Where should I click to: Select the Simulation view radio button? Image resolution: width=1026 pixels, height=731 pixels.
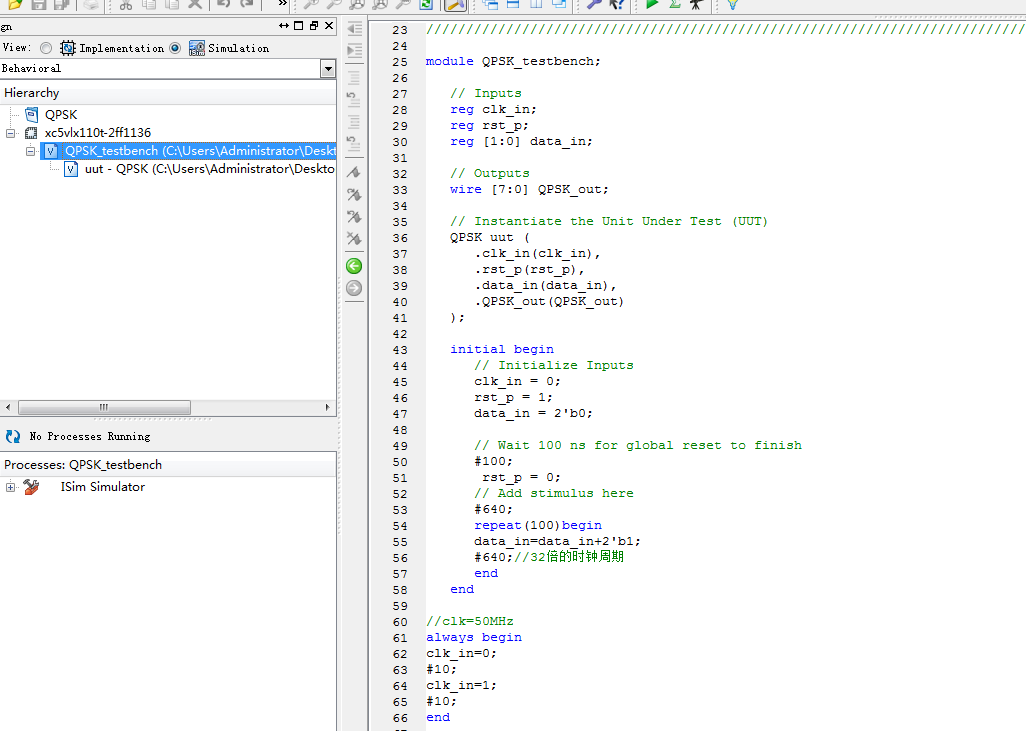coord(175,48)
